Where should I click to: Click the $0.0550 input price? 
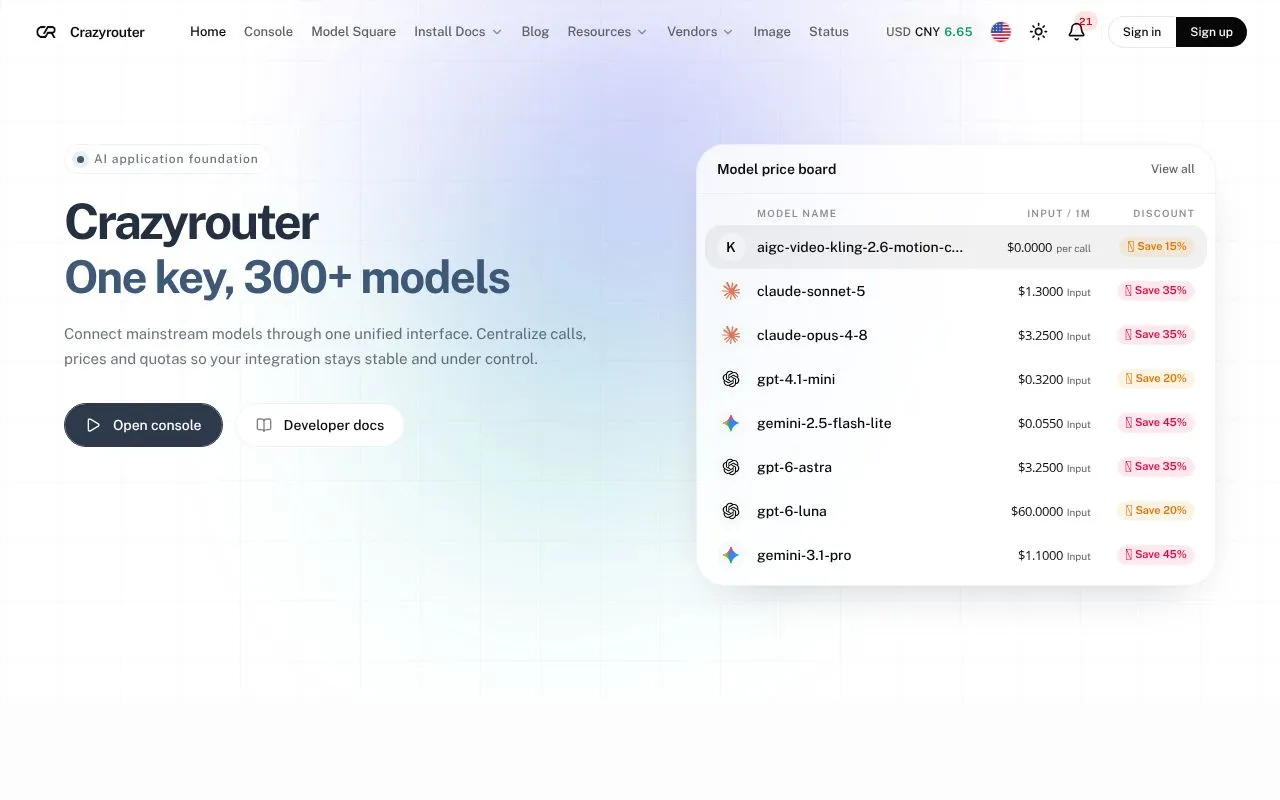tap(1040, 423)
